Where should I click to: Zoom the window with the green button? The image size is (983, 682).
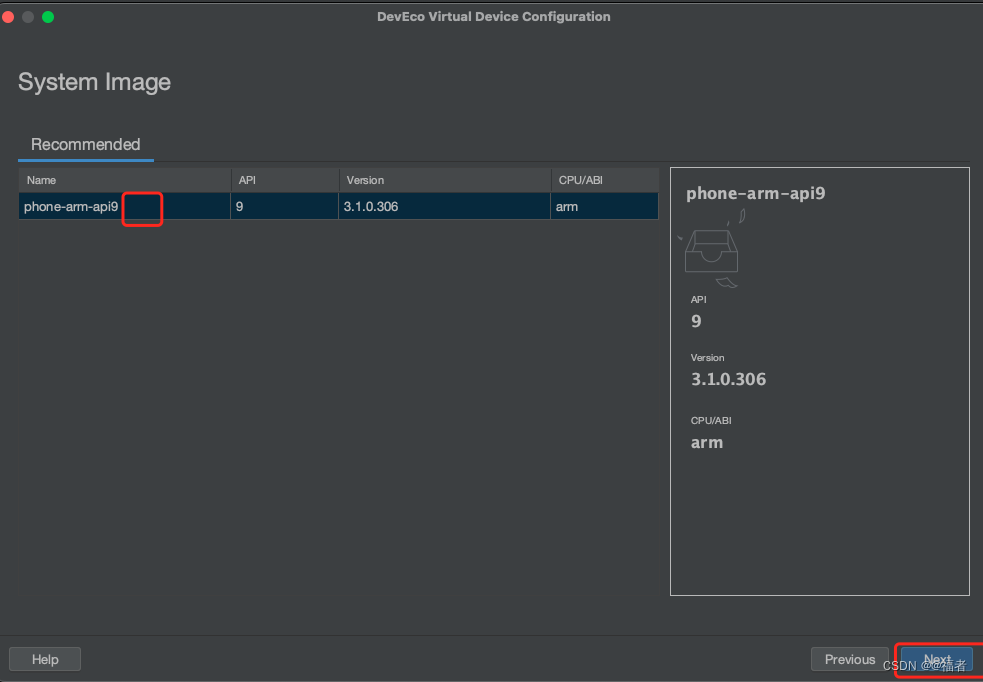click(x=48, y=17)
